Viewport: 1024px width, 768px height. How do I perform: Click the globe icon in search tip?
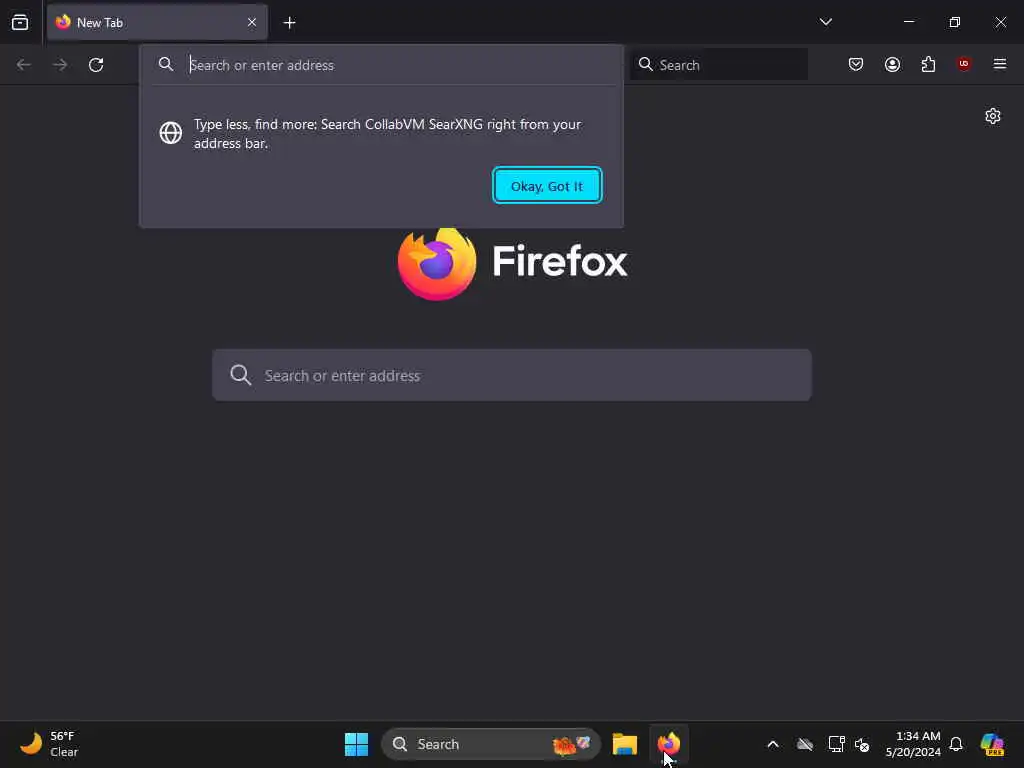(x=170, y=133)
